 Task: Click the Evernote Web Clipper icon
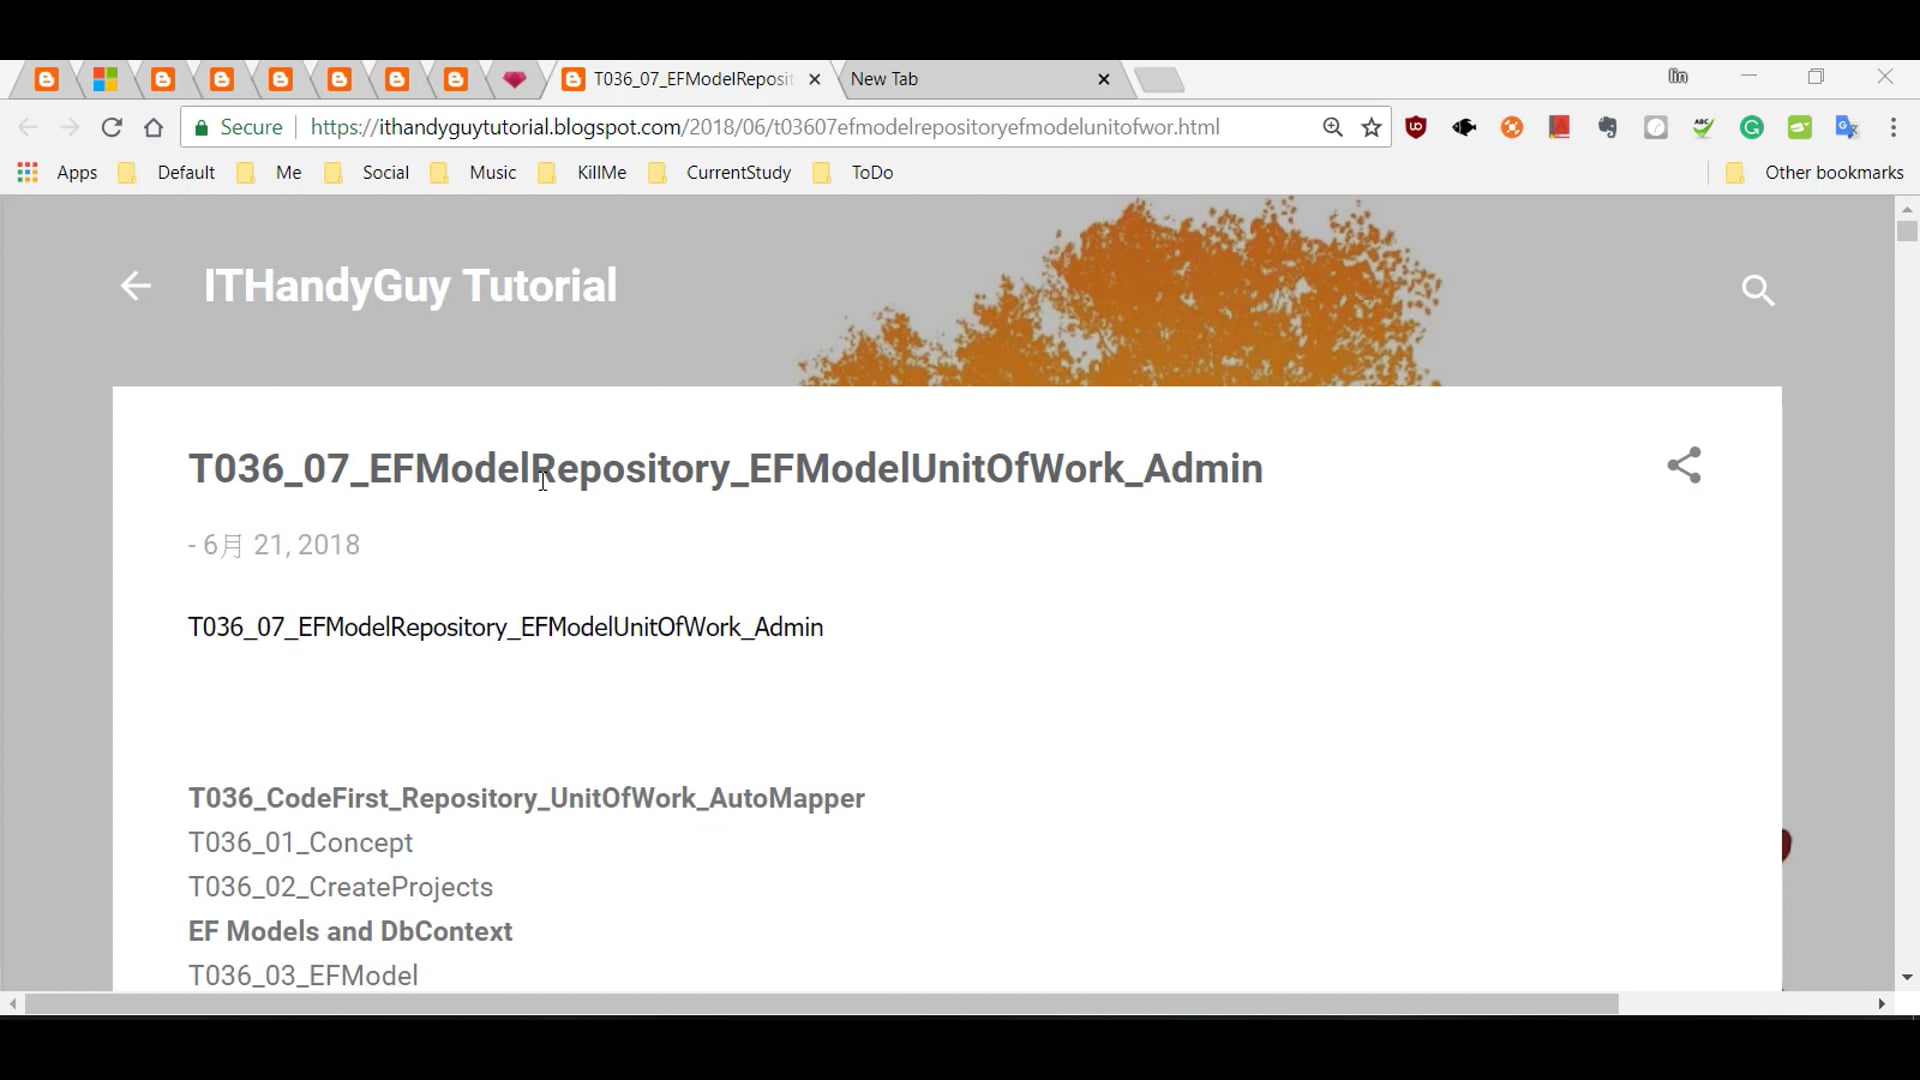pos(1607,127)
